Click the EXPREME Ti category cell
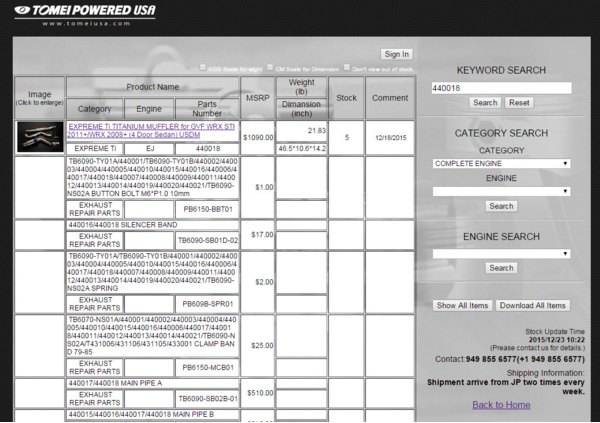The height and width of the screenshot is (423, 600). pos(95,149)
